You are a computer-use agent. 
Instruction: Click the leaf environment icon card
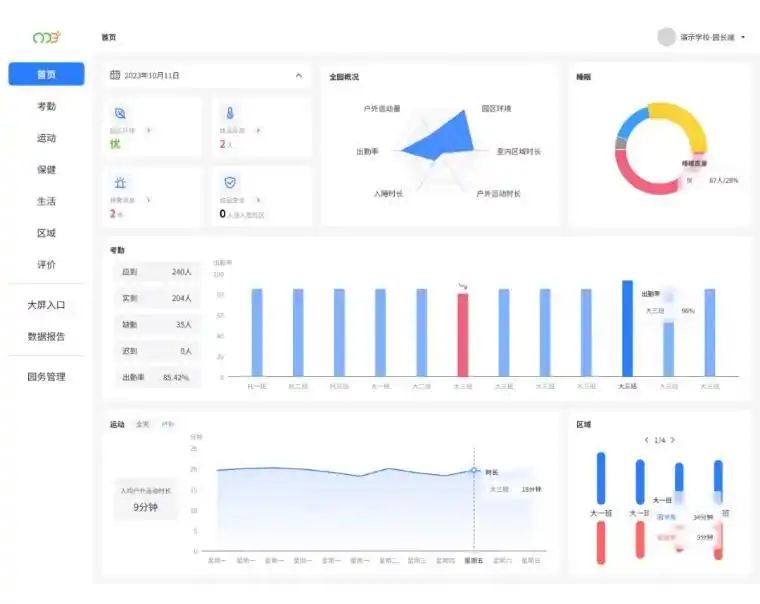coord(121,114)
